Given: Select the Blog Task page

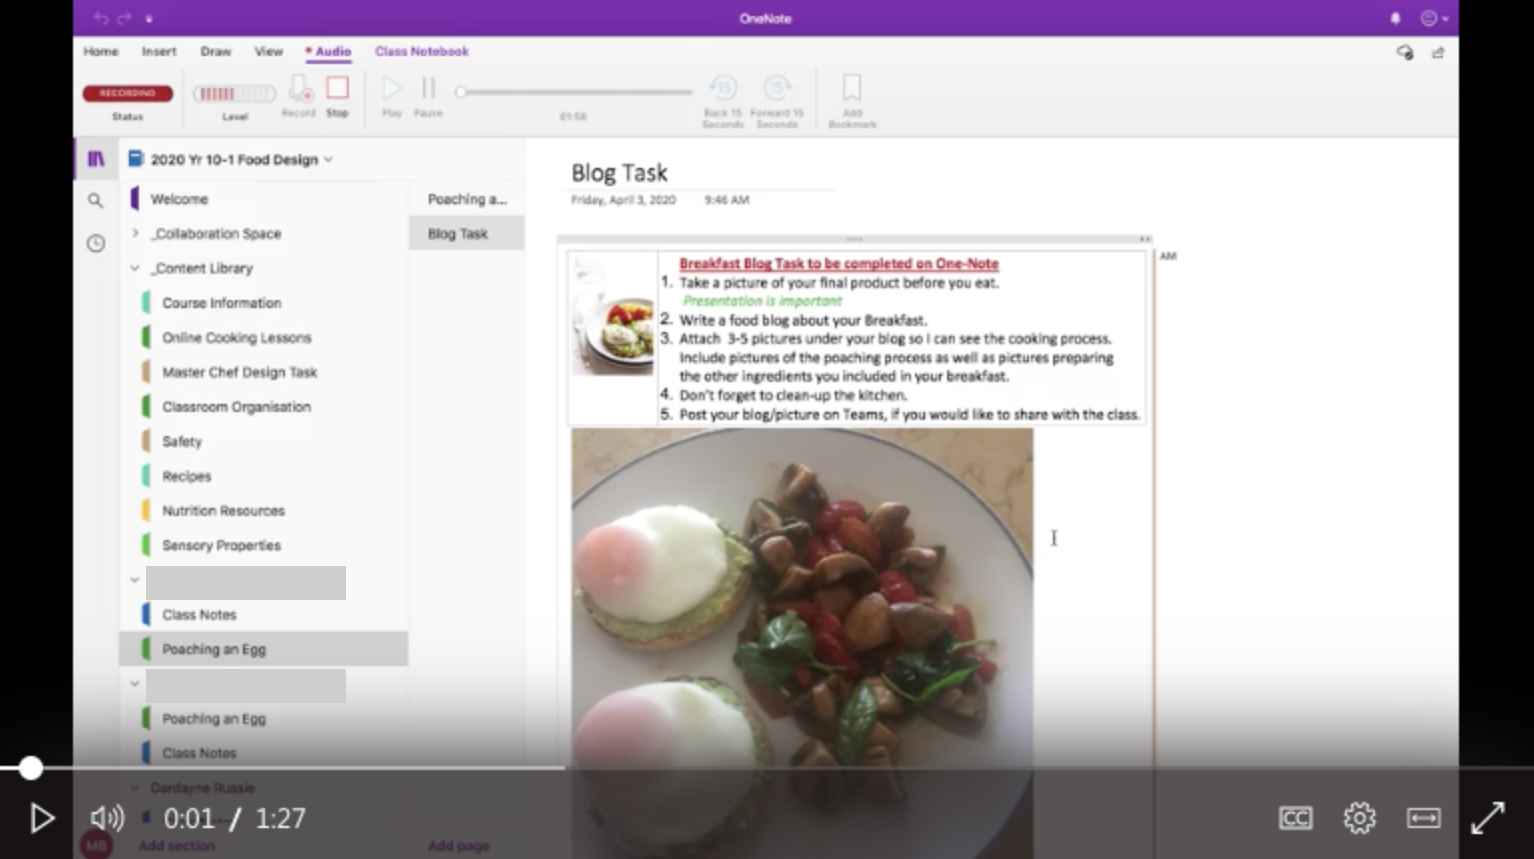Looking at the screenshot, I should [x=467, y=234].
